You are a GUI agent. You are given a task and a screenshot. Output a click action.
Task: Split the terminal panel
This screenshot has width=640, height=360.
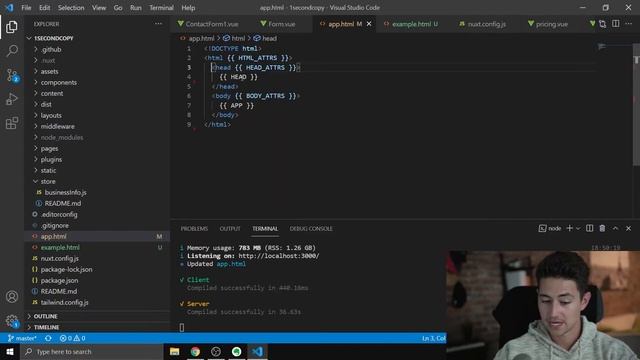tap(589, 228)
